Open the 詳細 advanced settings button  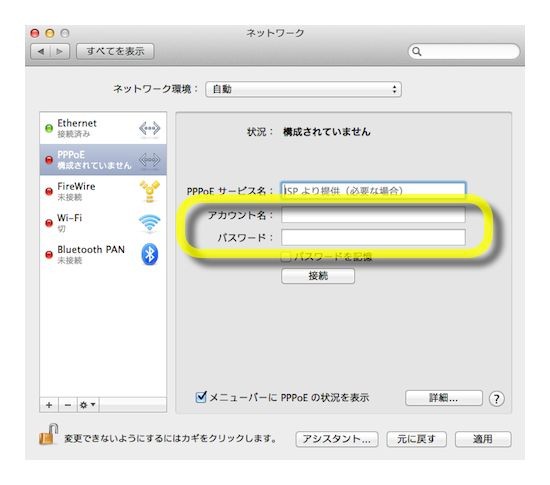point(444,398)
